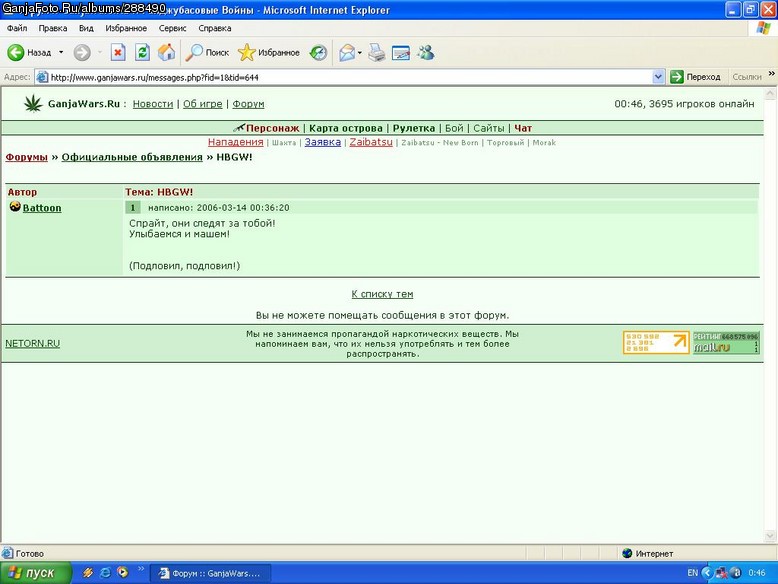Click the orange counter banner
Image resolution: width=778 pixels, height=584 pixels.
tap(656, 342)
